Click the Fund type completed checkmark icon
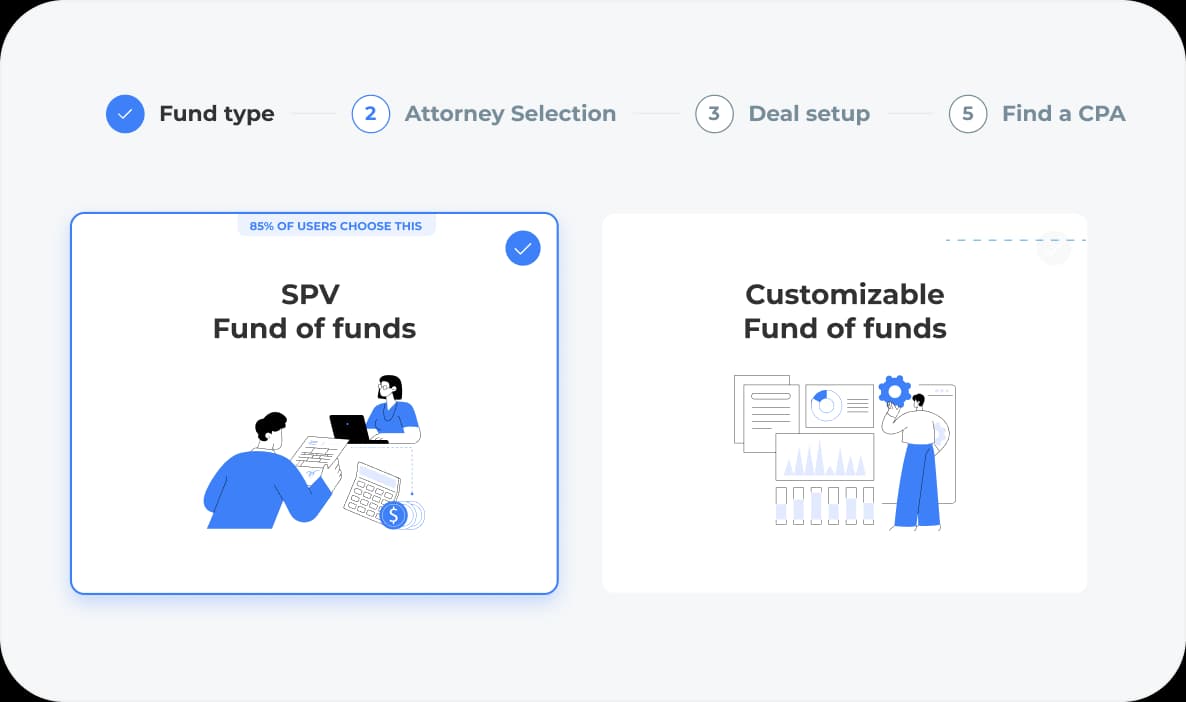Viewport: 1186px width, 702px height. coord(125,114)
